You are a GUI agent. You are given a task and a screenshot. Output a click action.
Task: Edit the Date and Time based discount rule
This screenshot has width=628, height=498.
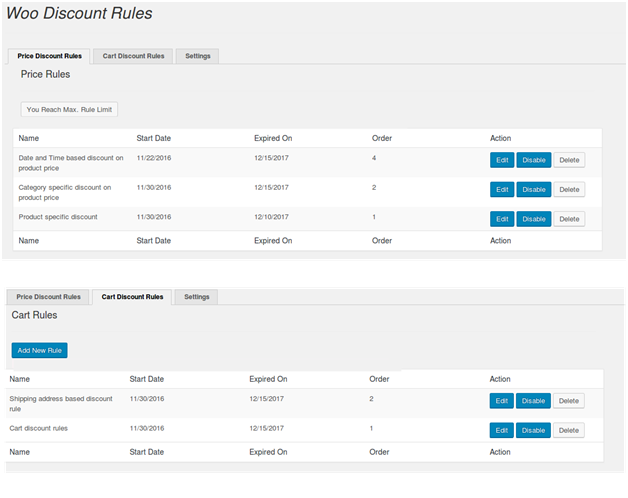click(502, 160)
